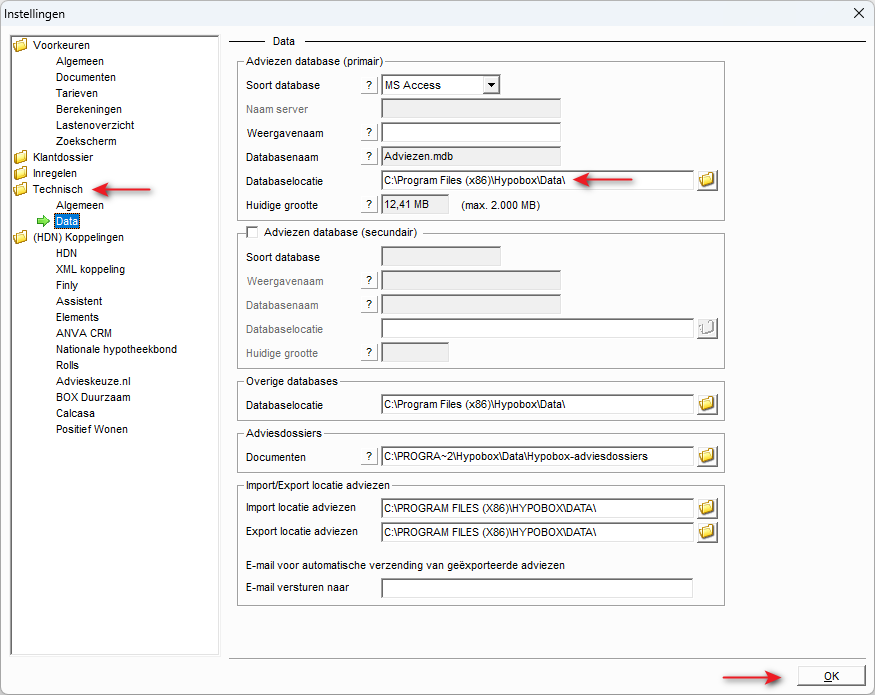Select (HDN) Koppelingen tree item

coord(78,237)
